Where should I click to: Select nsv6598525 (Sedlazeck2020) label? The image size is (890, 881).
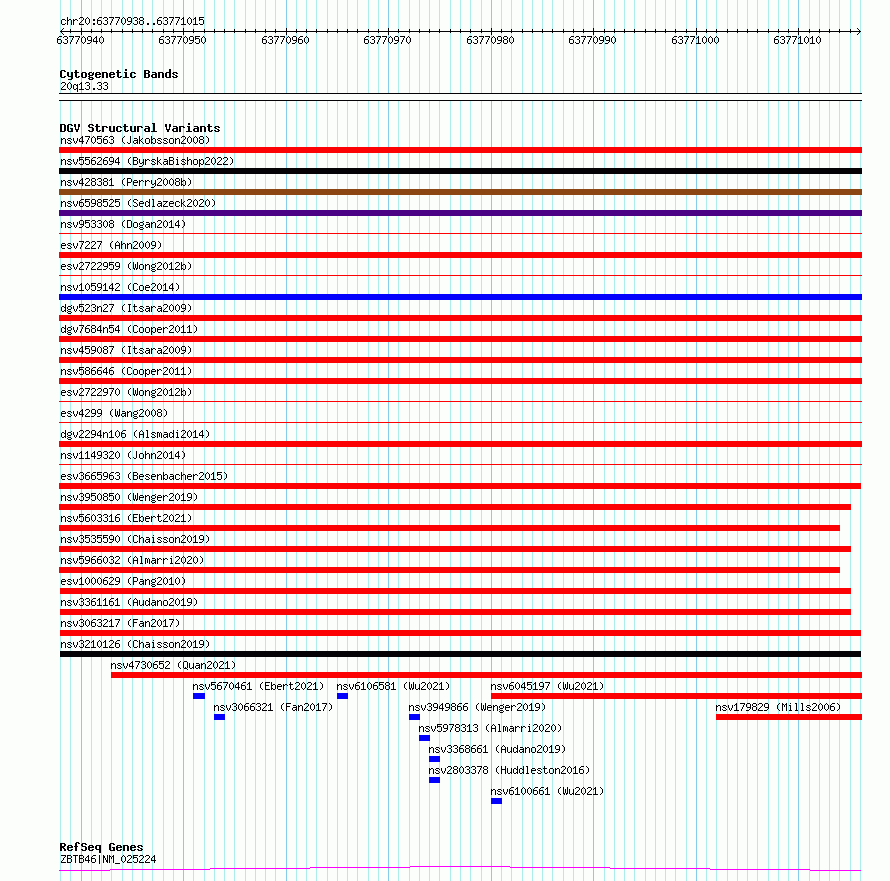[x=138, y=203]
